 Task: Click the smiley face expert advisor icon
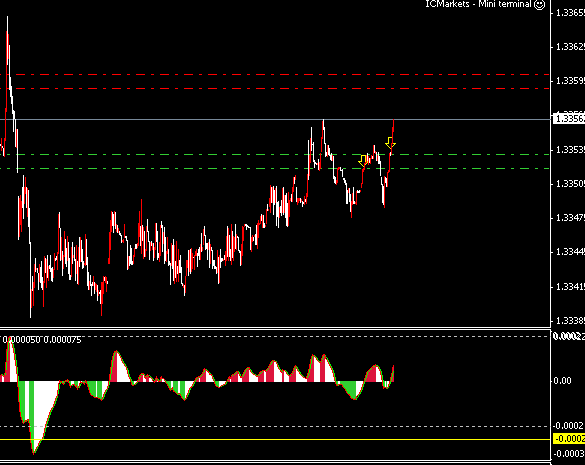pos(539,4)
